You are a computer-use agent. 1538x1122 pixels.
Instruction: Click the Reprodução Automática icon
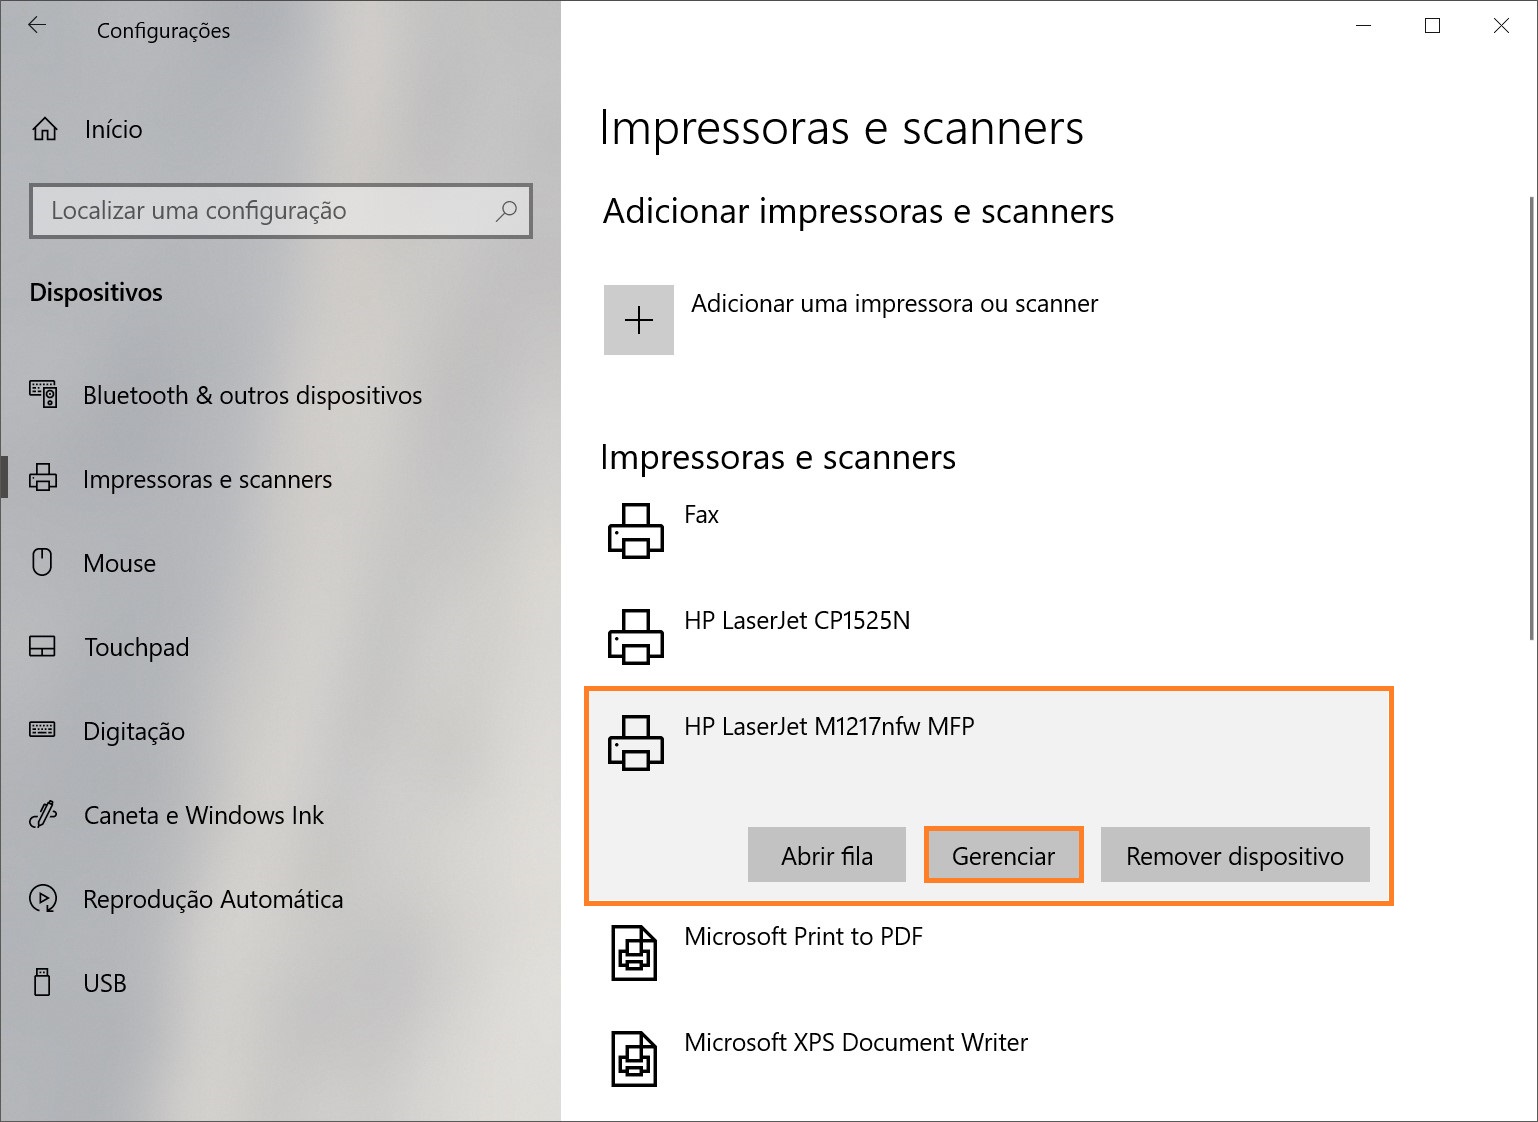(43, 899)
